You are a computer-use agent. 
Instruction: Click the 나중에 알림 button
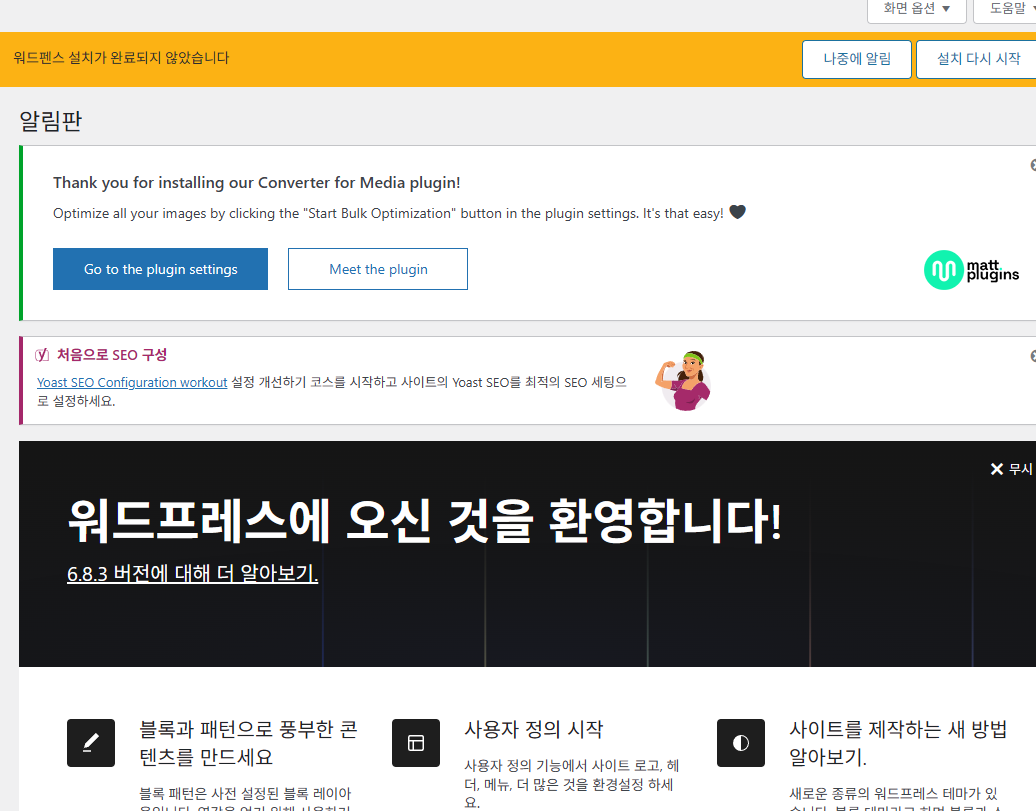[x=857, y=59]
